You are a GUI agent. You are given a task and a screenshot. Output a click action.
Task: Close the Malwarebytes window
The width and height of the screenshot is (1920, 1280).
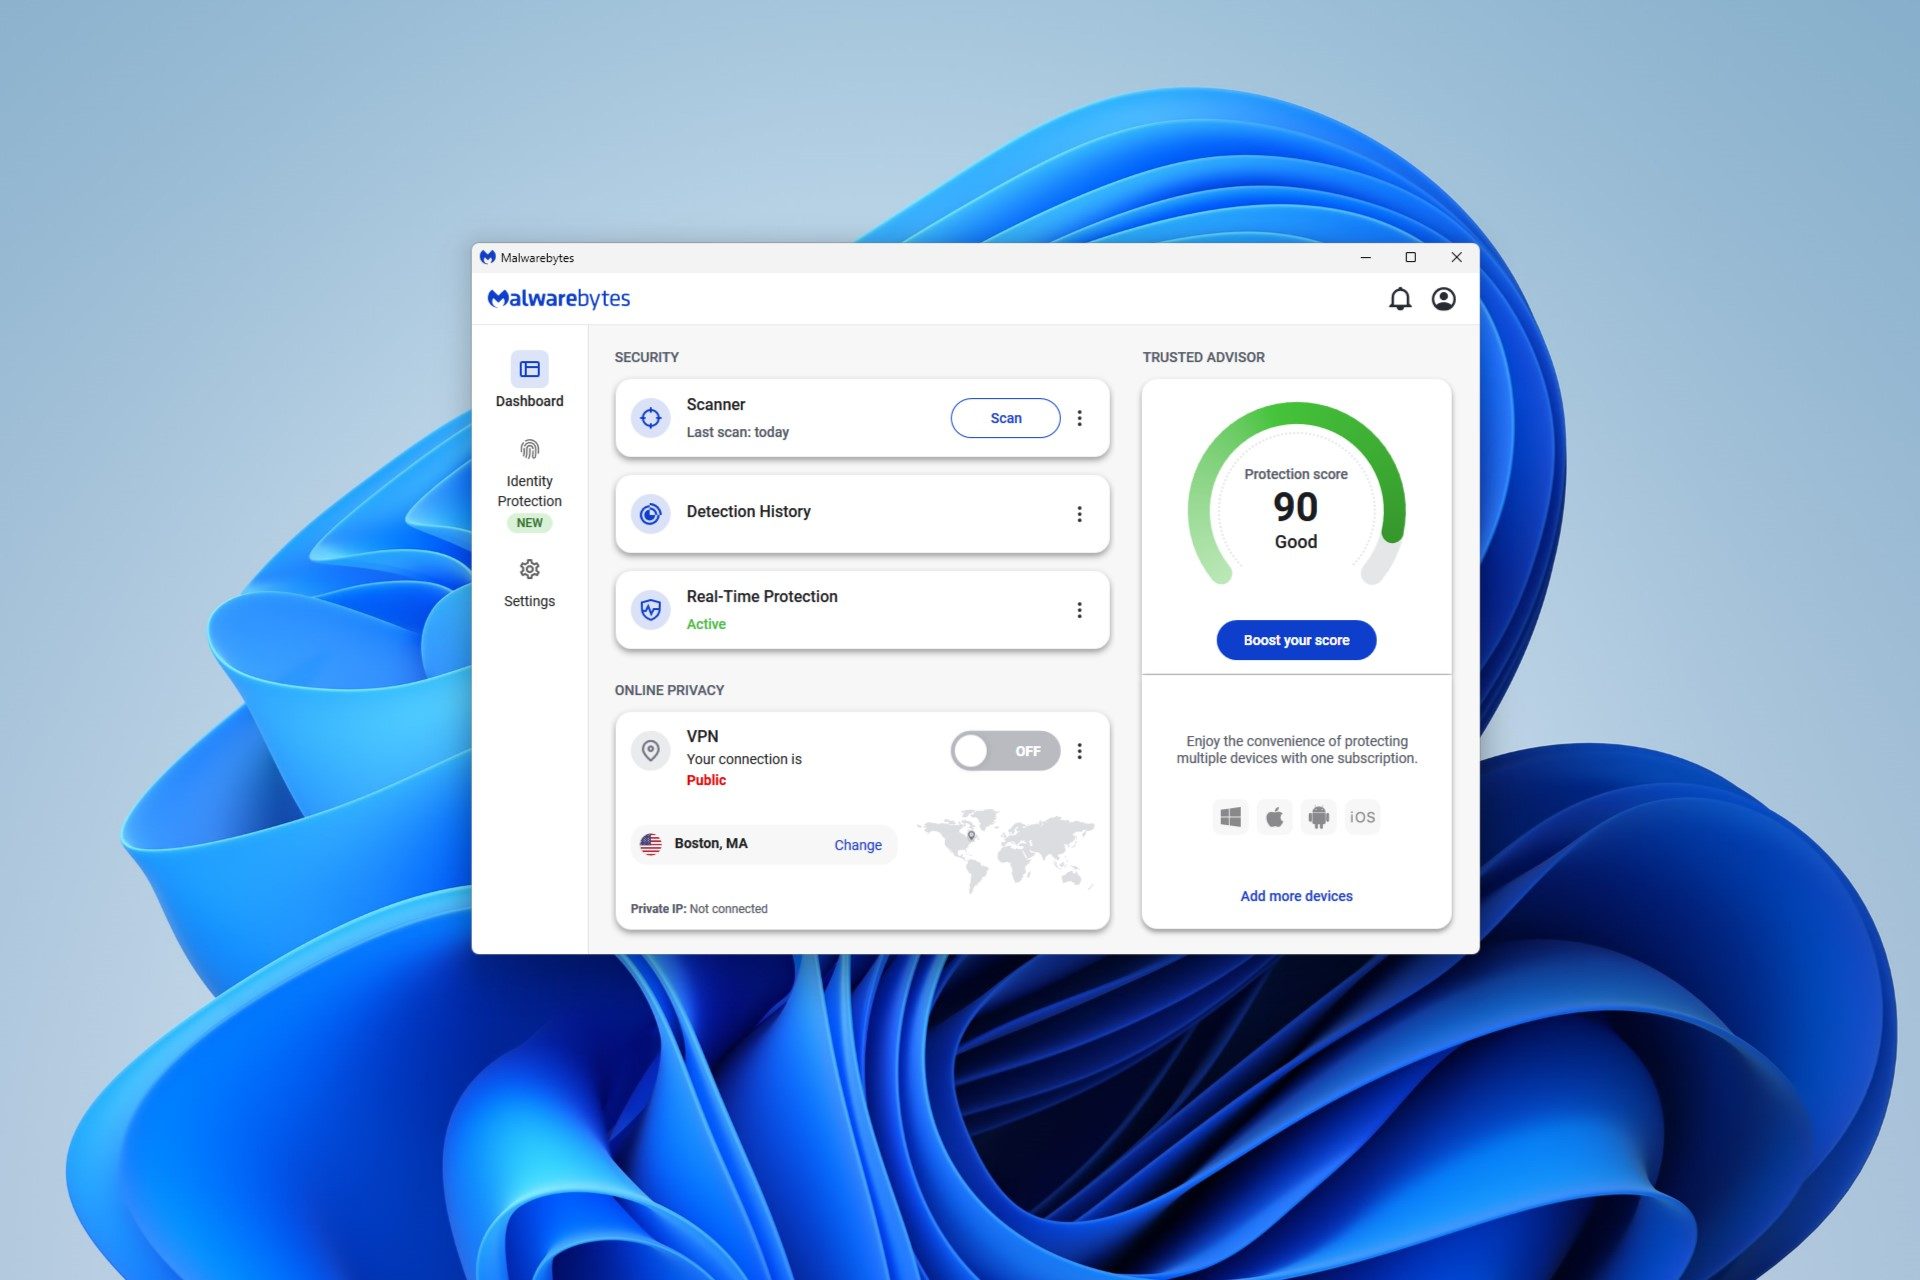(1457, 257)
